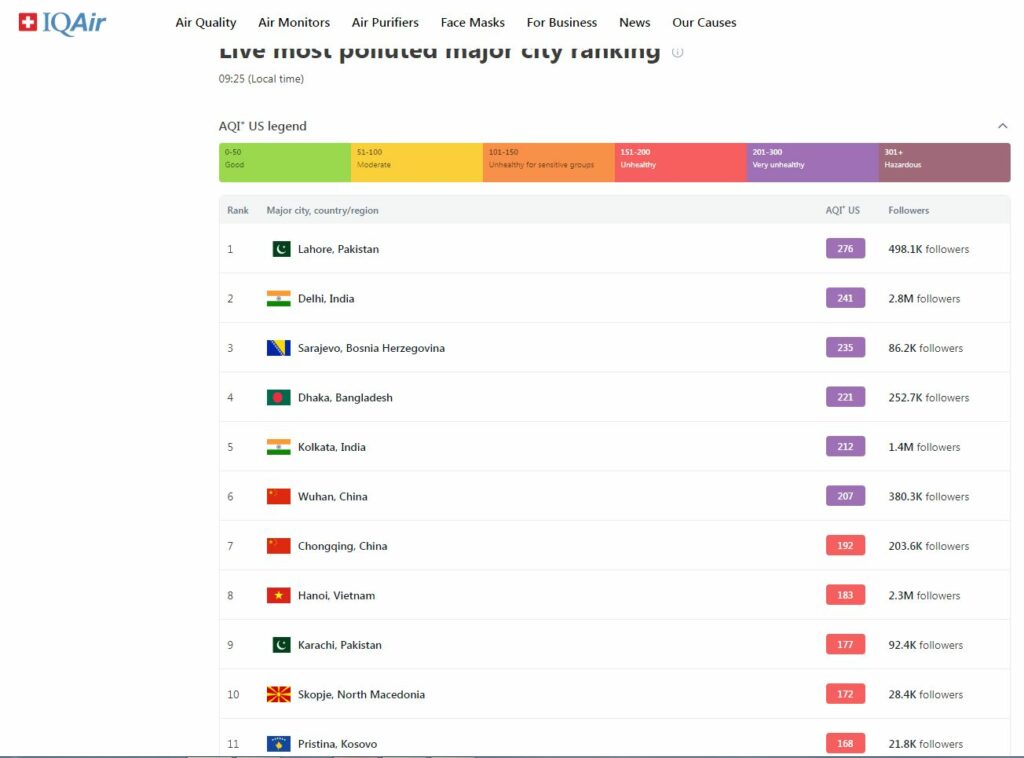The height and width of the screenshot is (758, 1024).
Task: Open Delhi, India city link
Action: pyautogui.click(x=326, y=298)
